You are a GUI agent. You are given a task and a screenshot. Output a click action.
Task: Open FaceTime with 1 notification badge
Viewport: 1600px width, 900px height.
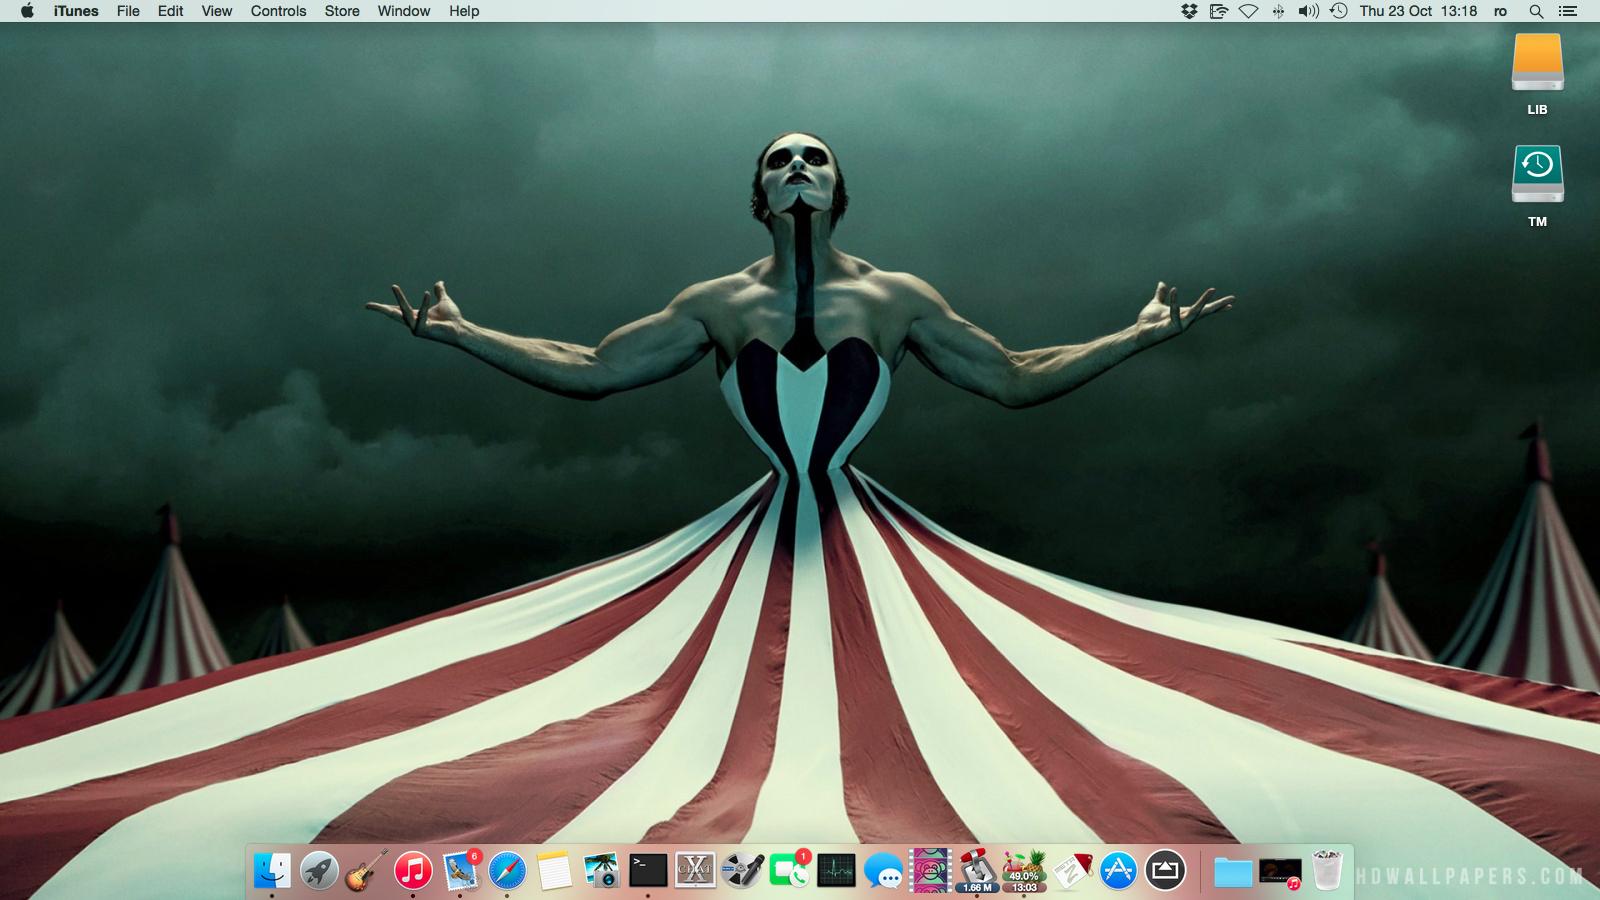pos(790,871)
